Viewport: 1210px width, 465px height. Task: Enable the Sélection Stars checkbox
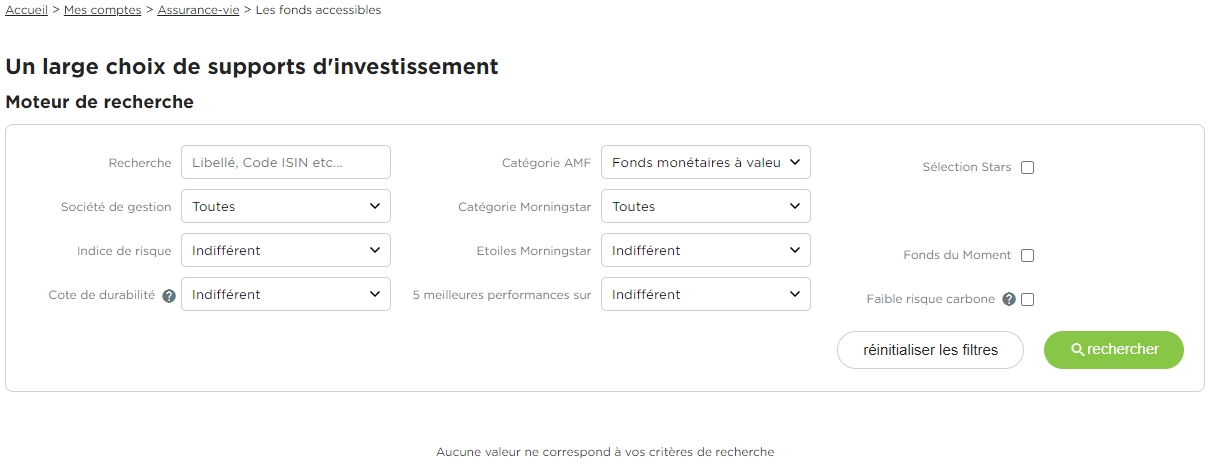1027,168
